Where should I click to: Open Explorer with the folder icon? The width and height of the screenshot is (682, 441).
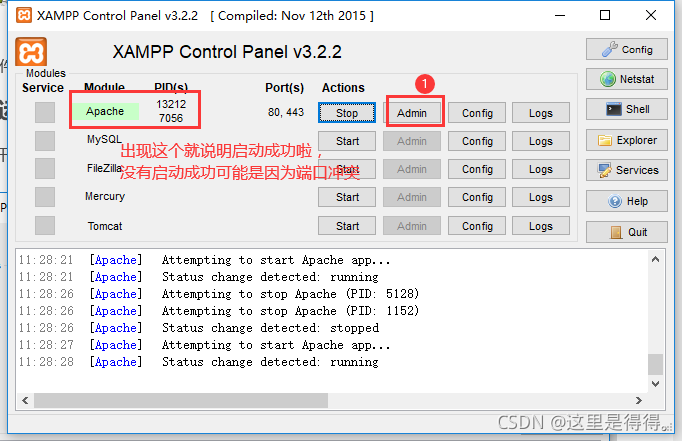[x=626, y=140]
